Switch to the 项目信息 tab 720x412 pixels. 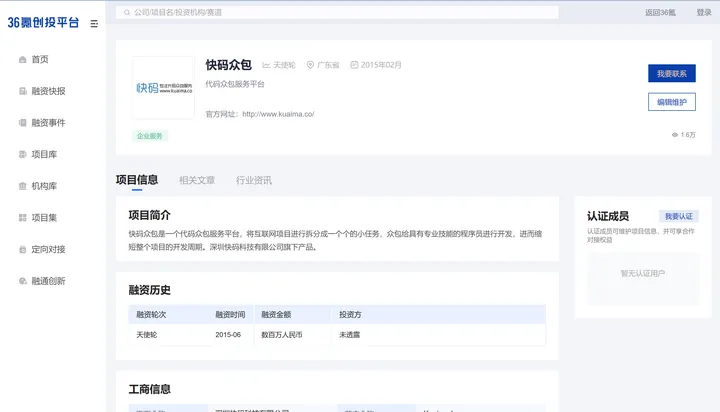(x=137, y=180)
